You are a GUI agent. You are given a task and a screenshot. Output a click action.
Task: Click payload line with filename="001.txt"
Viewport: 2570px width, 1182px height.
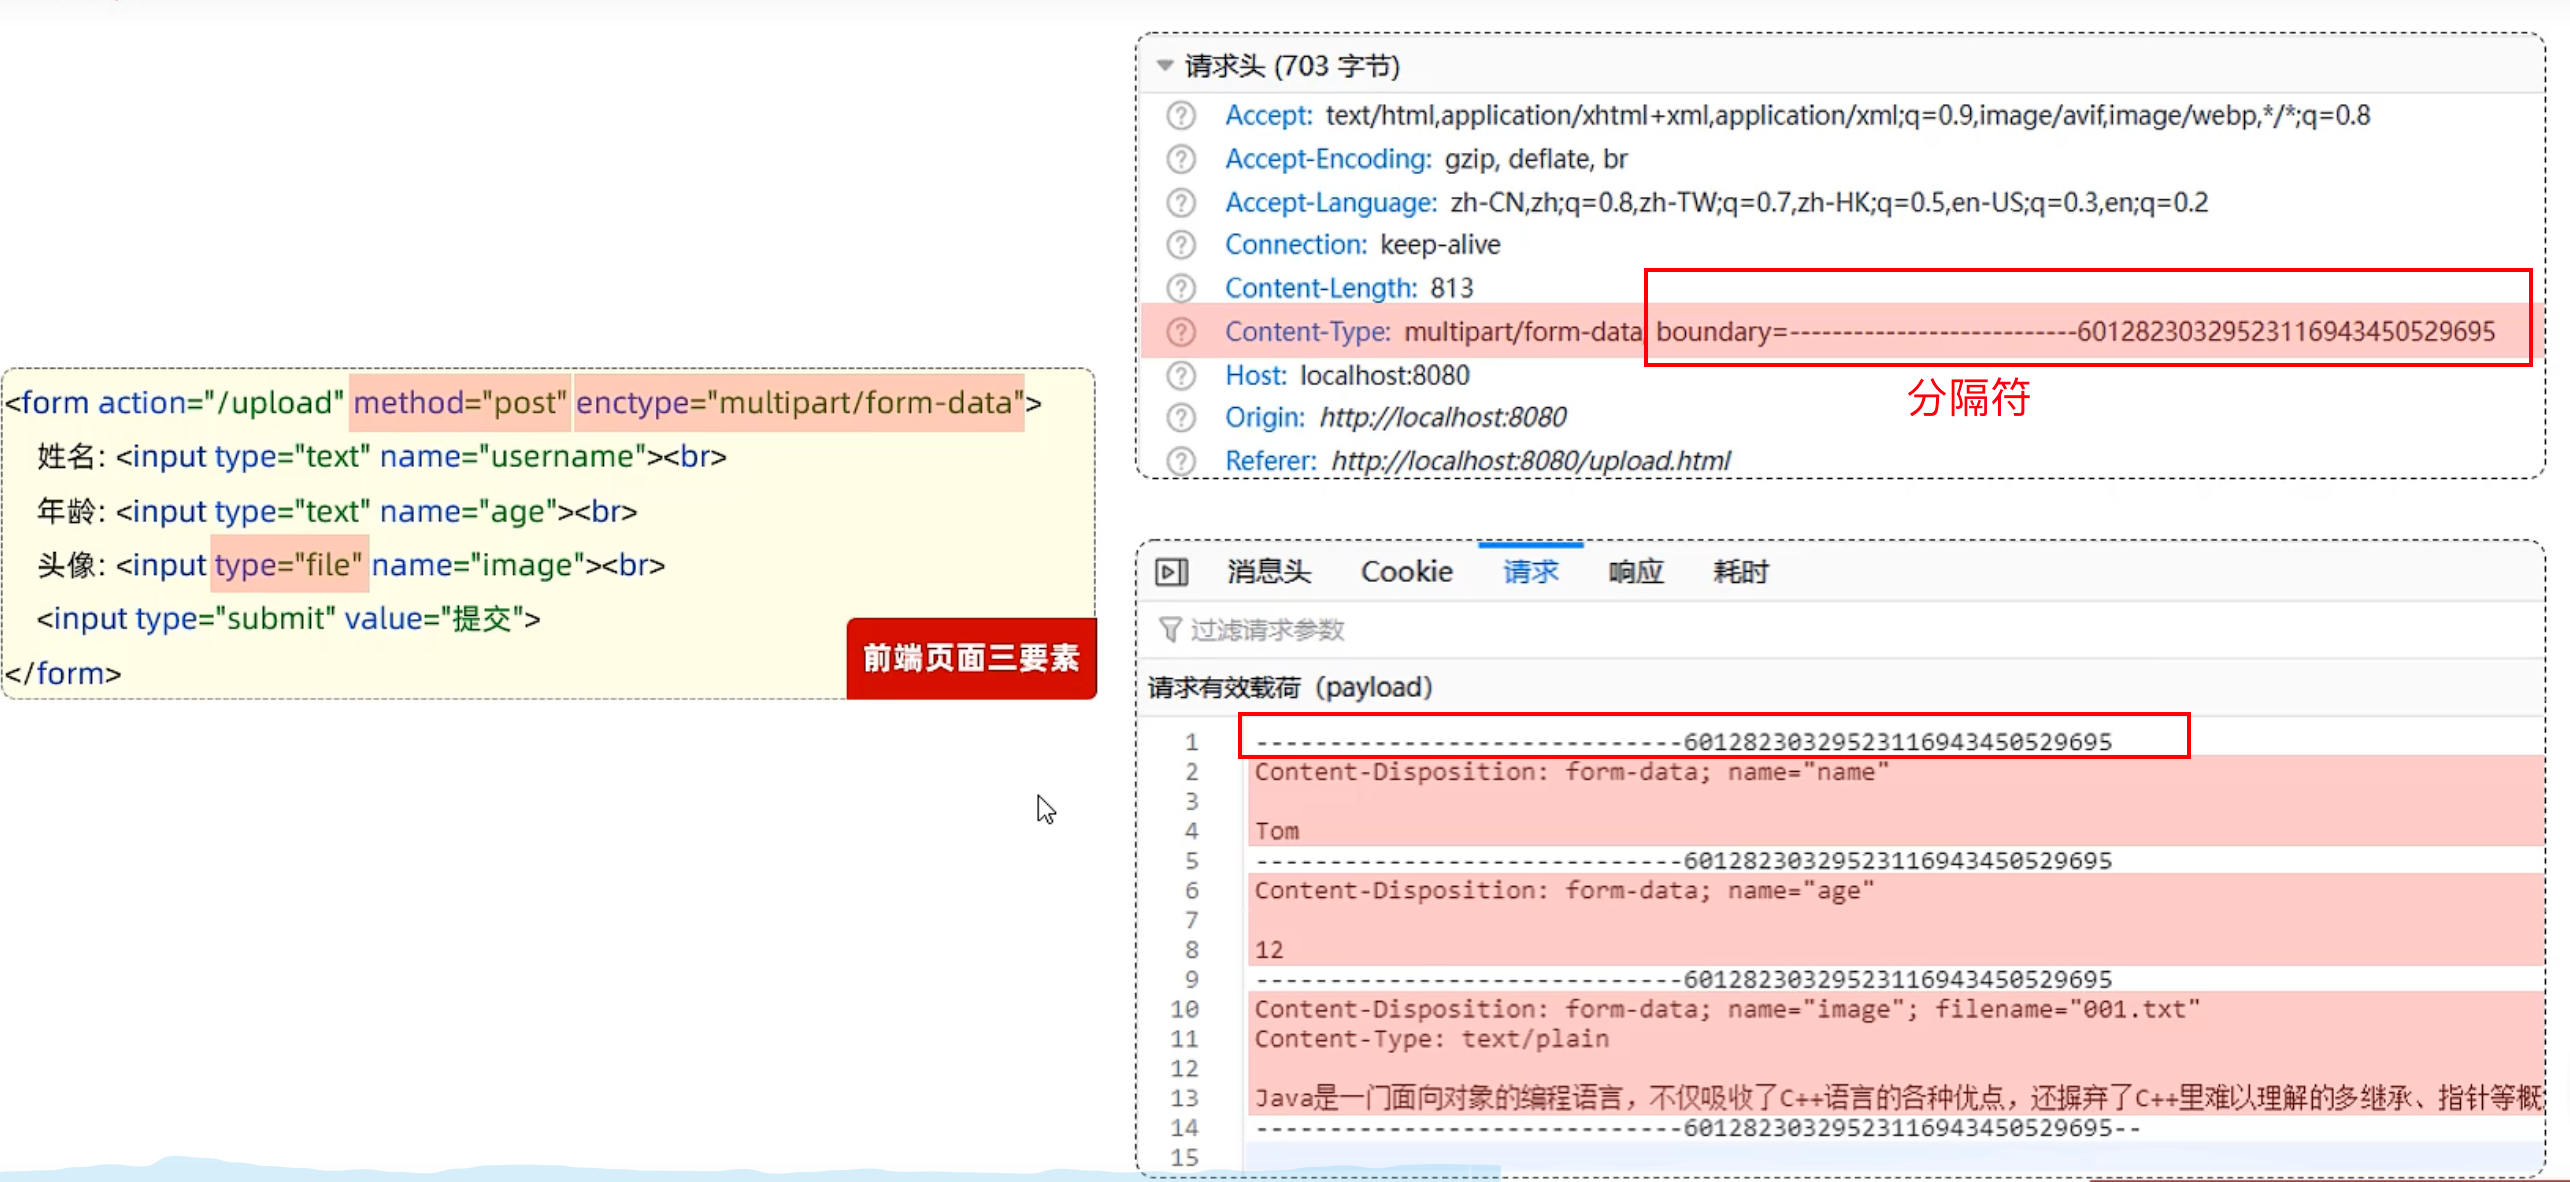click(x=1728, y=1010)
